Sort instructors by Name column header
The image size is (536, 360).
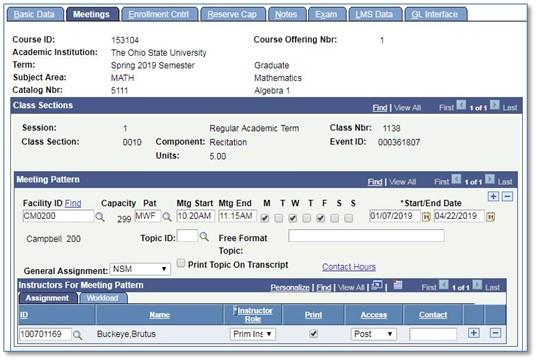coord(159,315)
